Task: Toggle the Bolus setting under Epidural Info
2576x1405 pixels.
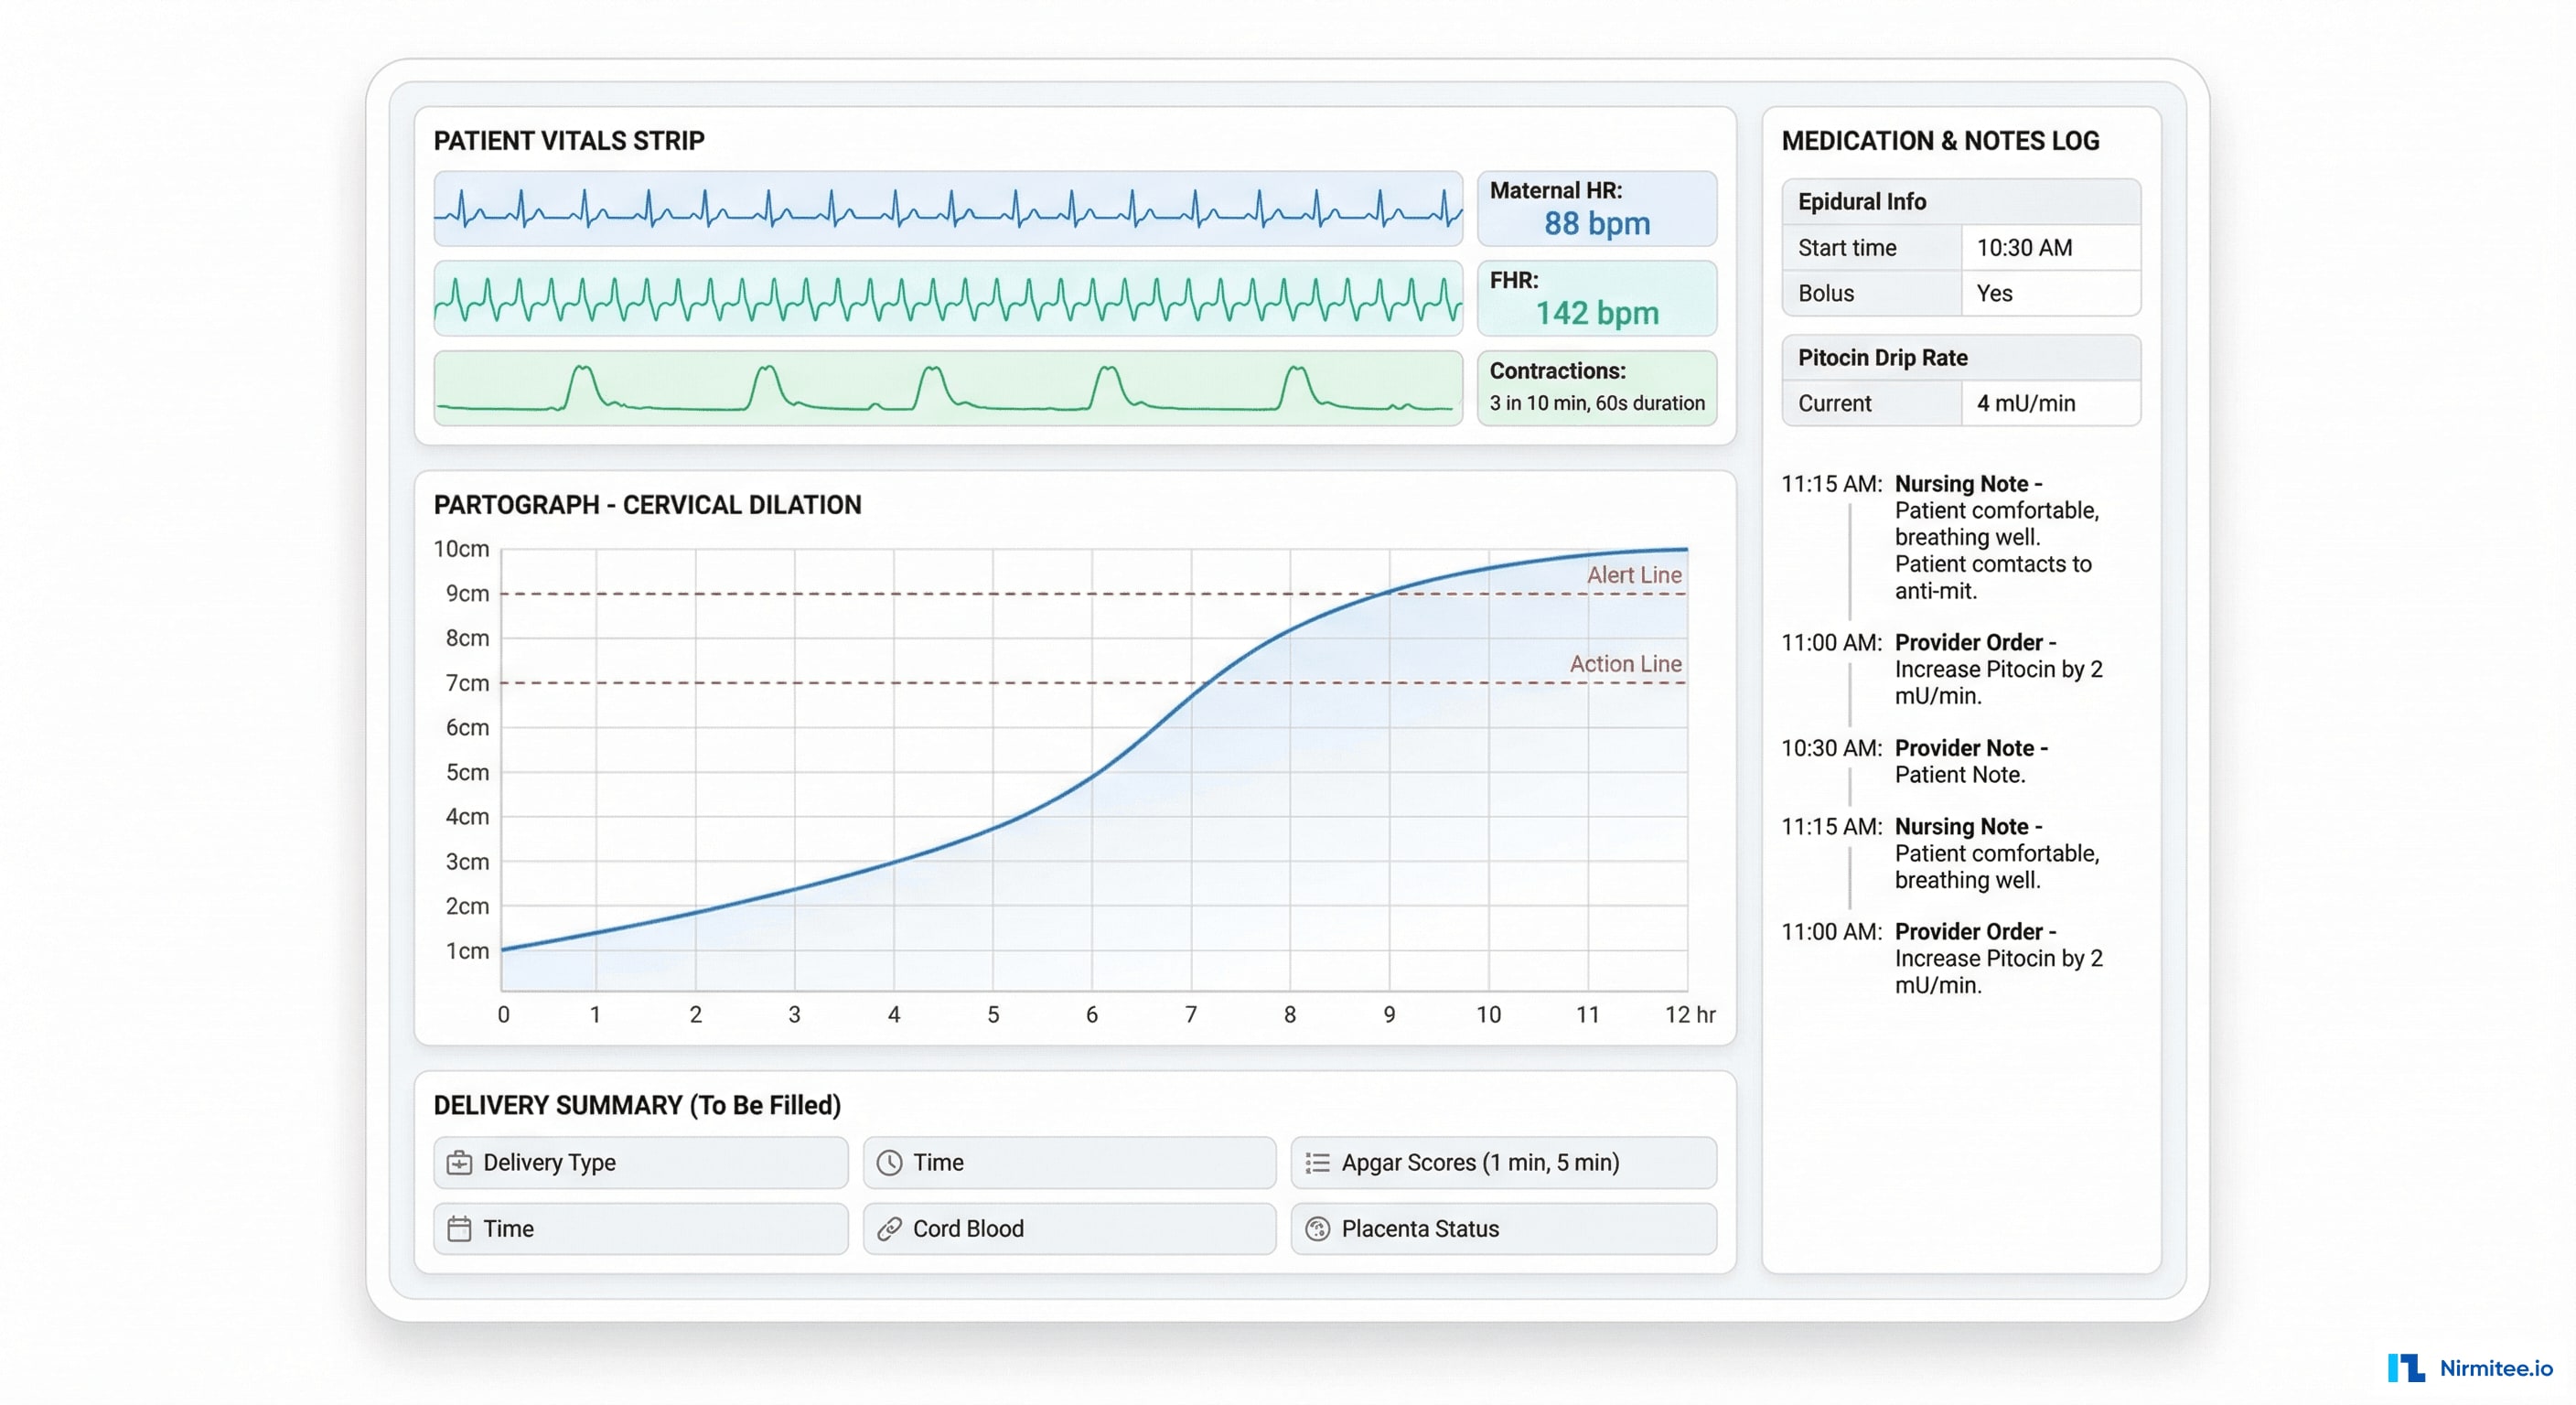Action: click(x=2049, y=292)
